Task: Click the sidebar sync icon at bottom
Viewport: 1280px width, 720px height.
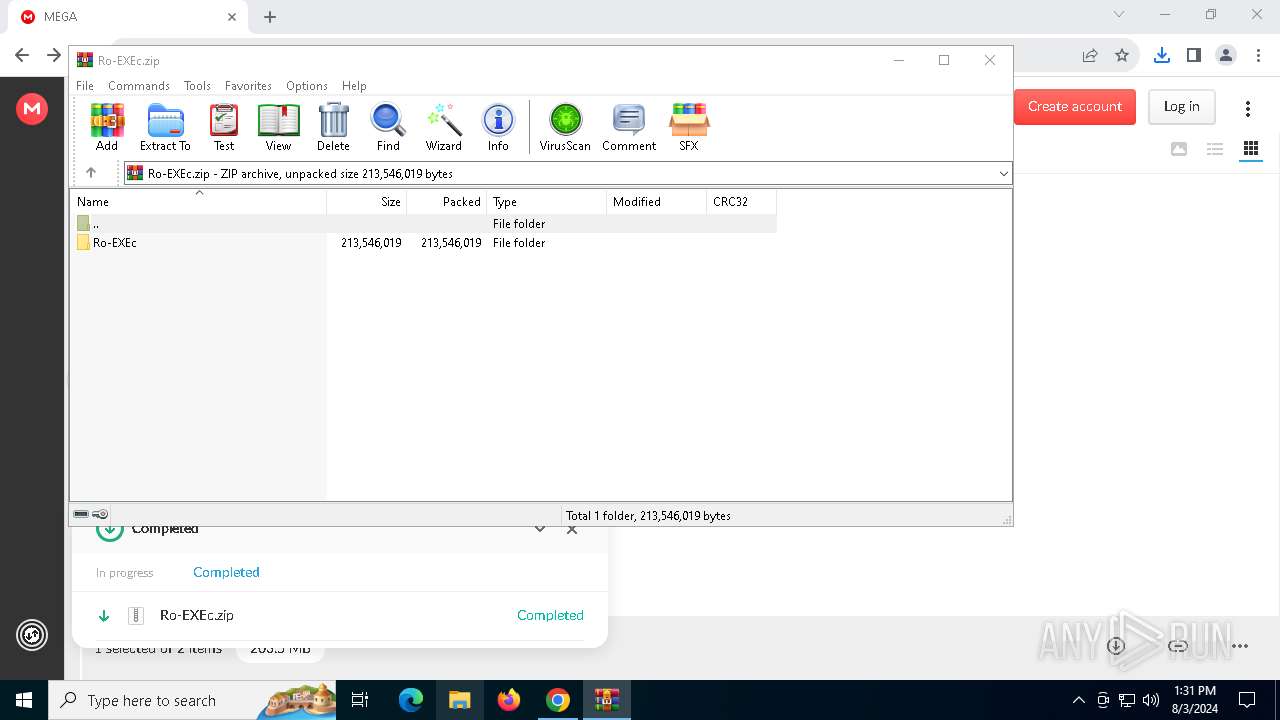Action: click(x=32, y=635)
